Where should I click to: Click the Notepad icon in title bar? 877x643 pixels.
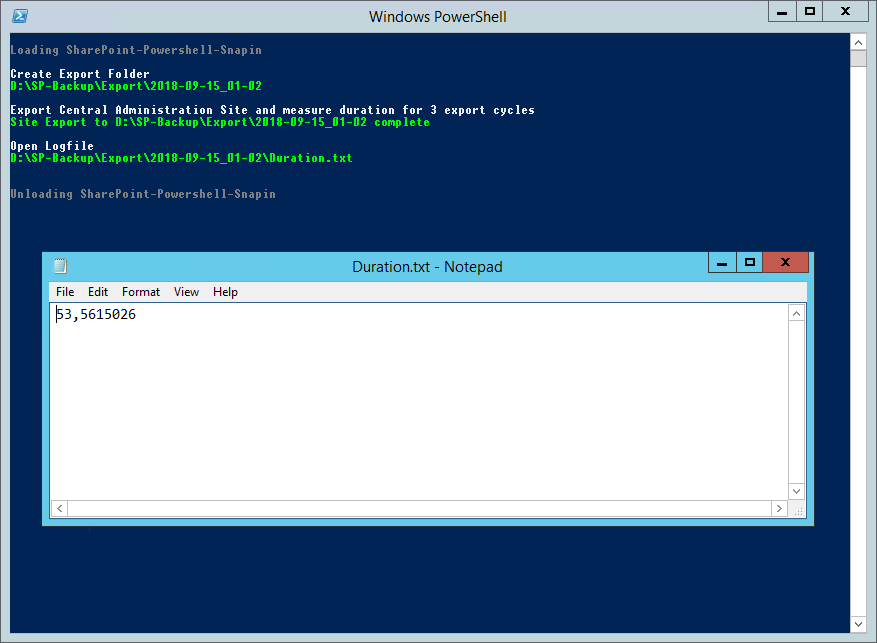click(x=60, y=266)
